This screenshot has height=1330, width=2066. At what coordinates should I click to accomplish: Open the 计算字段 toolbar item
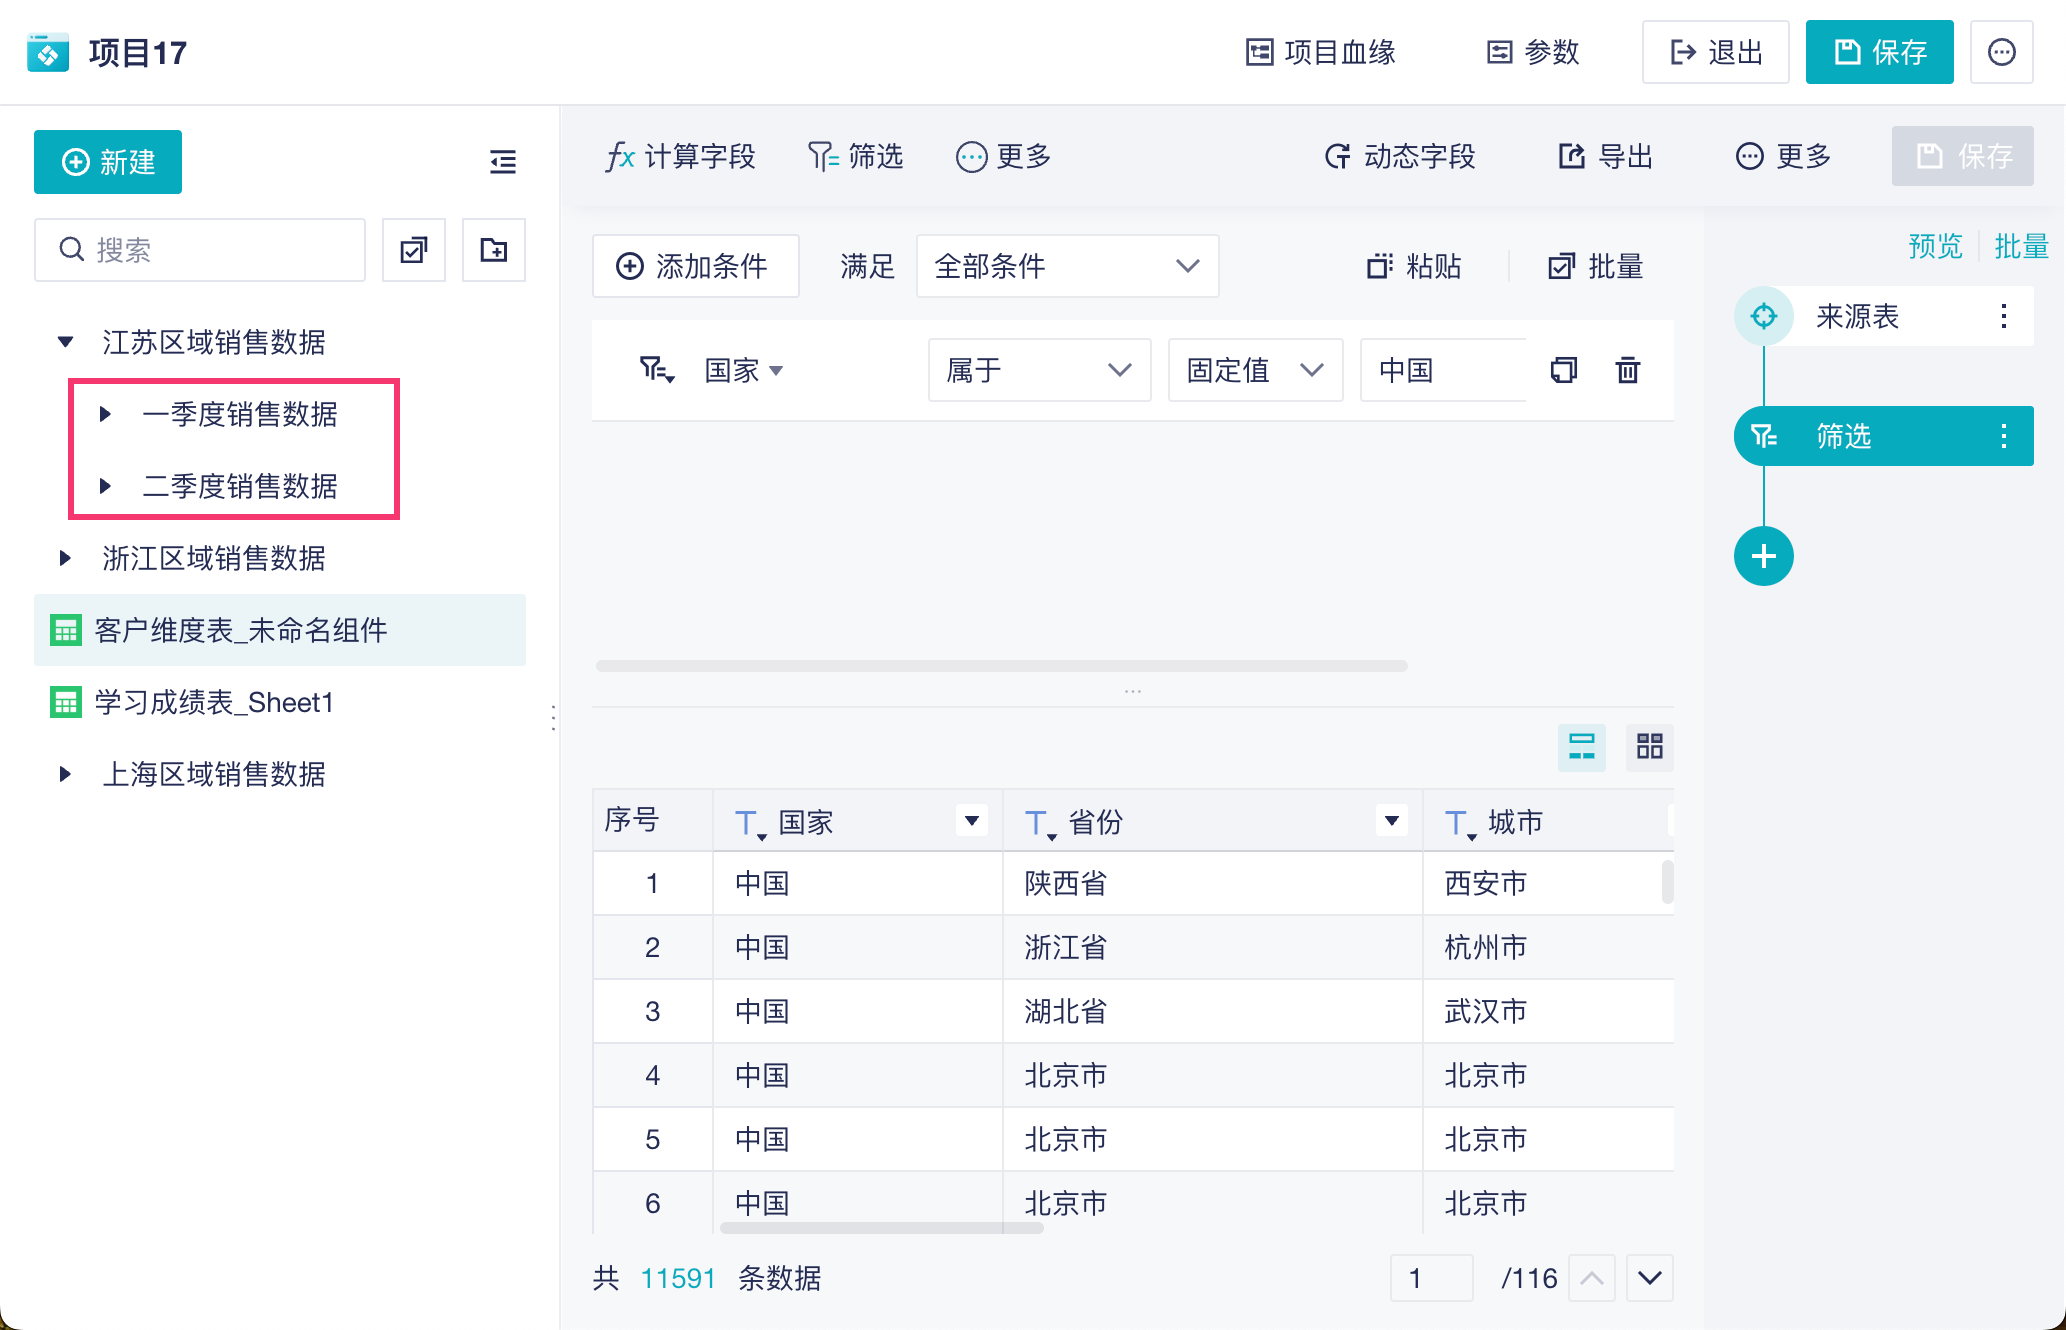point(680,157)
